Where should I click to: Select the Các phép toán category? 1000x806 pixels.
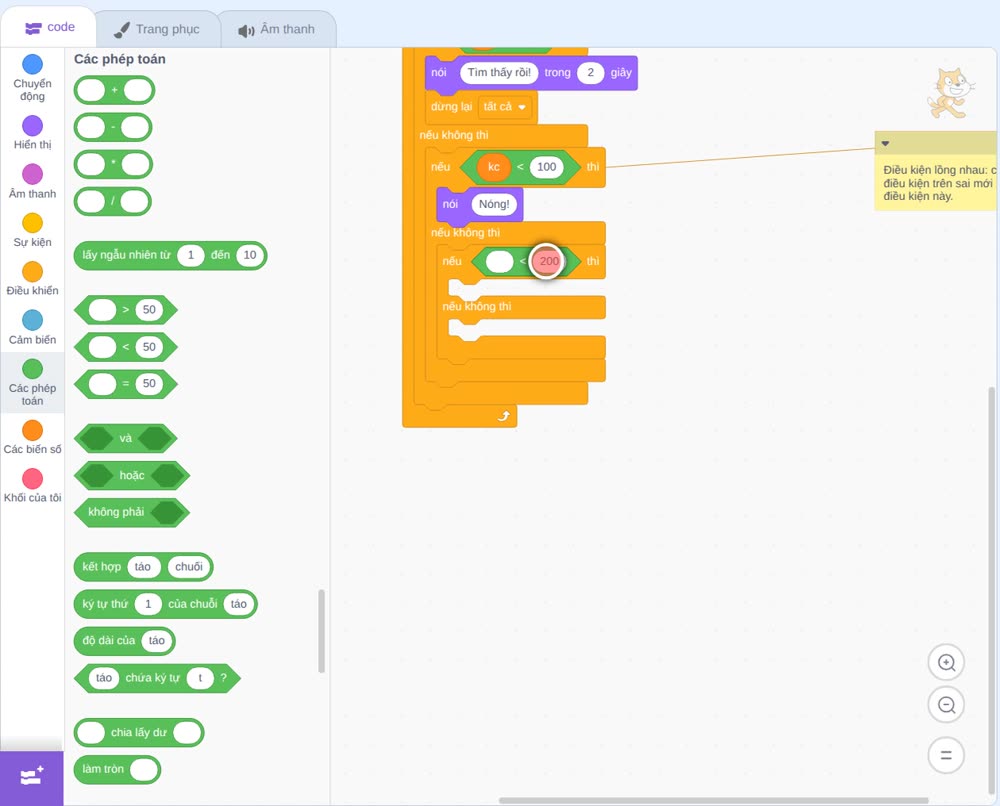32,383
